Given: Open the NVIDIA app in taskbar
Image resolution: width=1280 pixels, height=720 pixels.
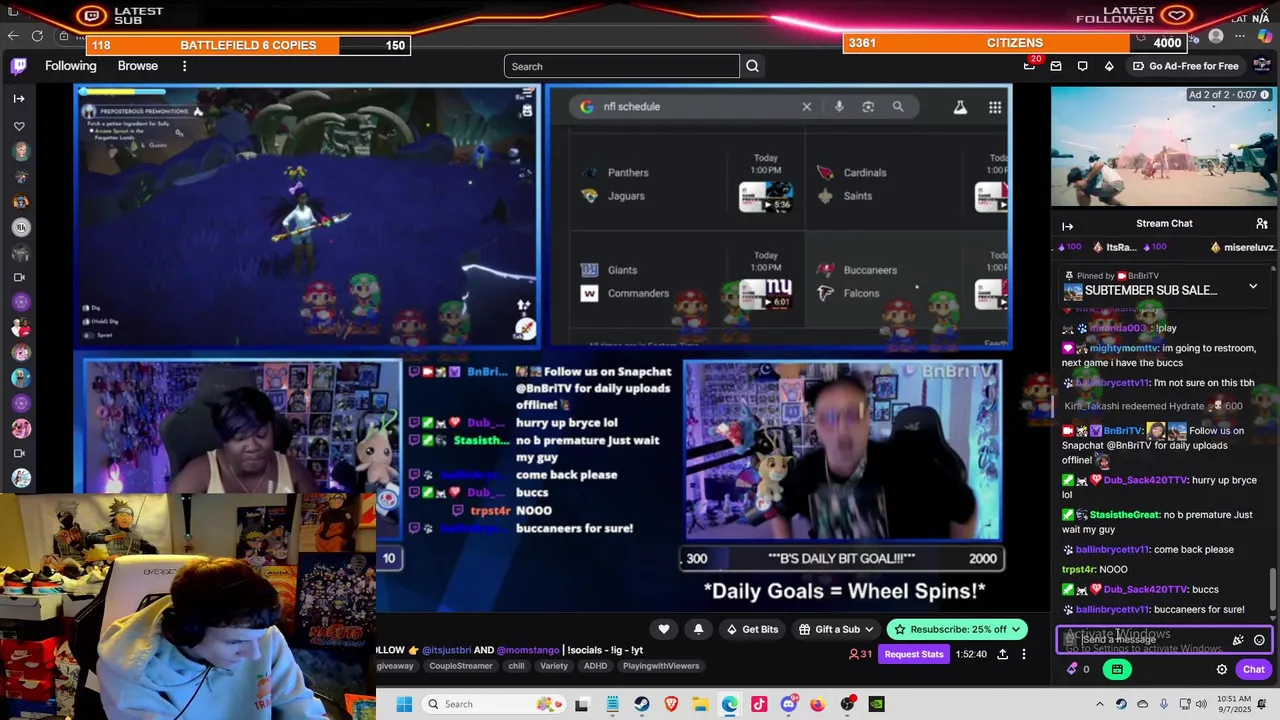Looking at the screenshot, I should 876,704.
